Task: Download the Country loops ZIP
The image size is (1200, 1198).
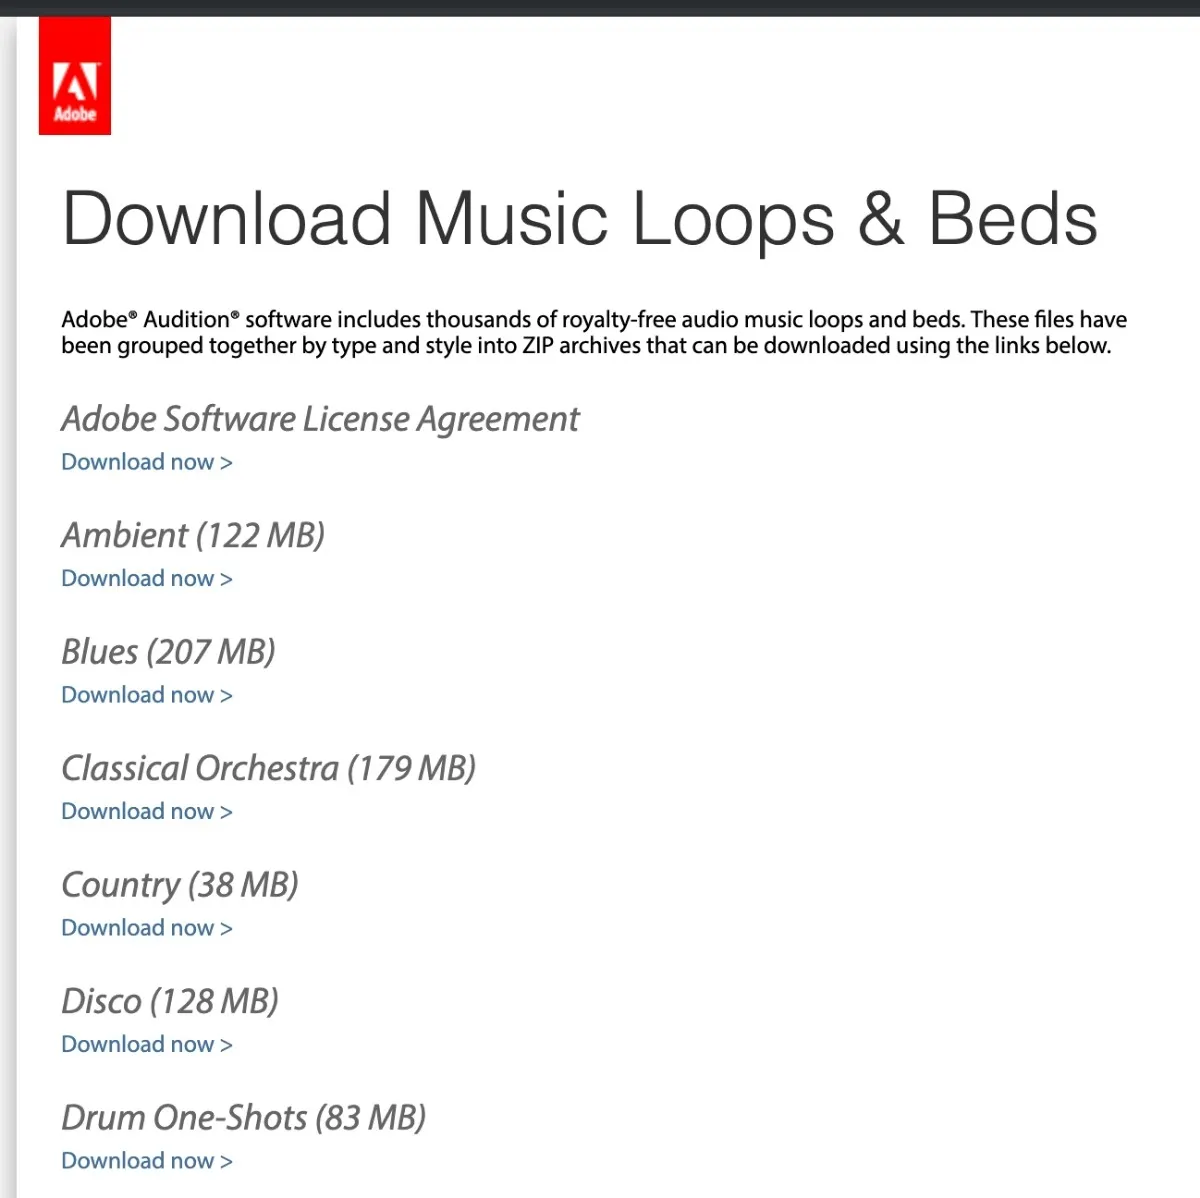Action: pyautogui.click(x=146, y=928)
